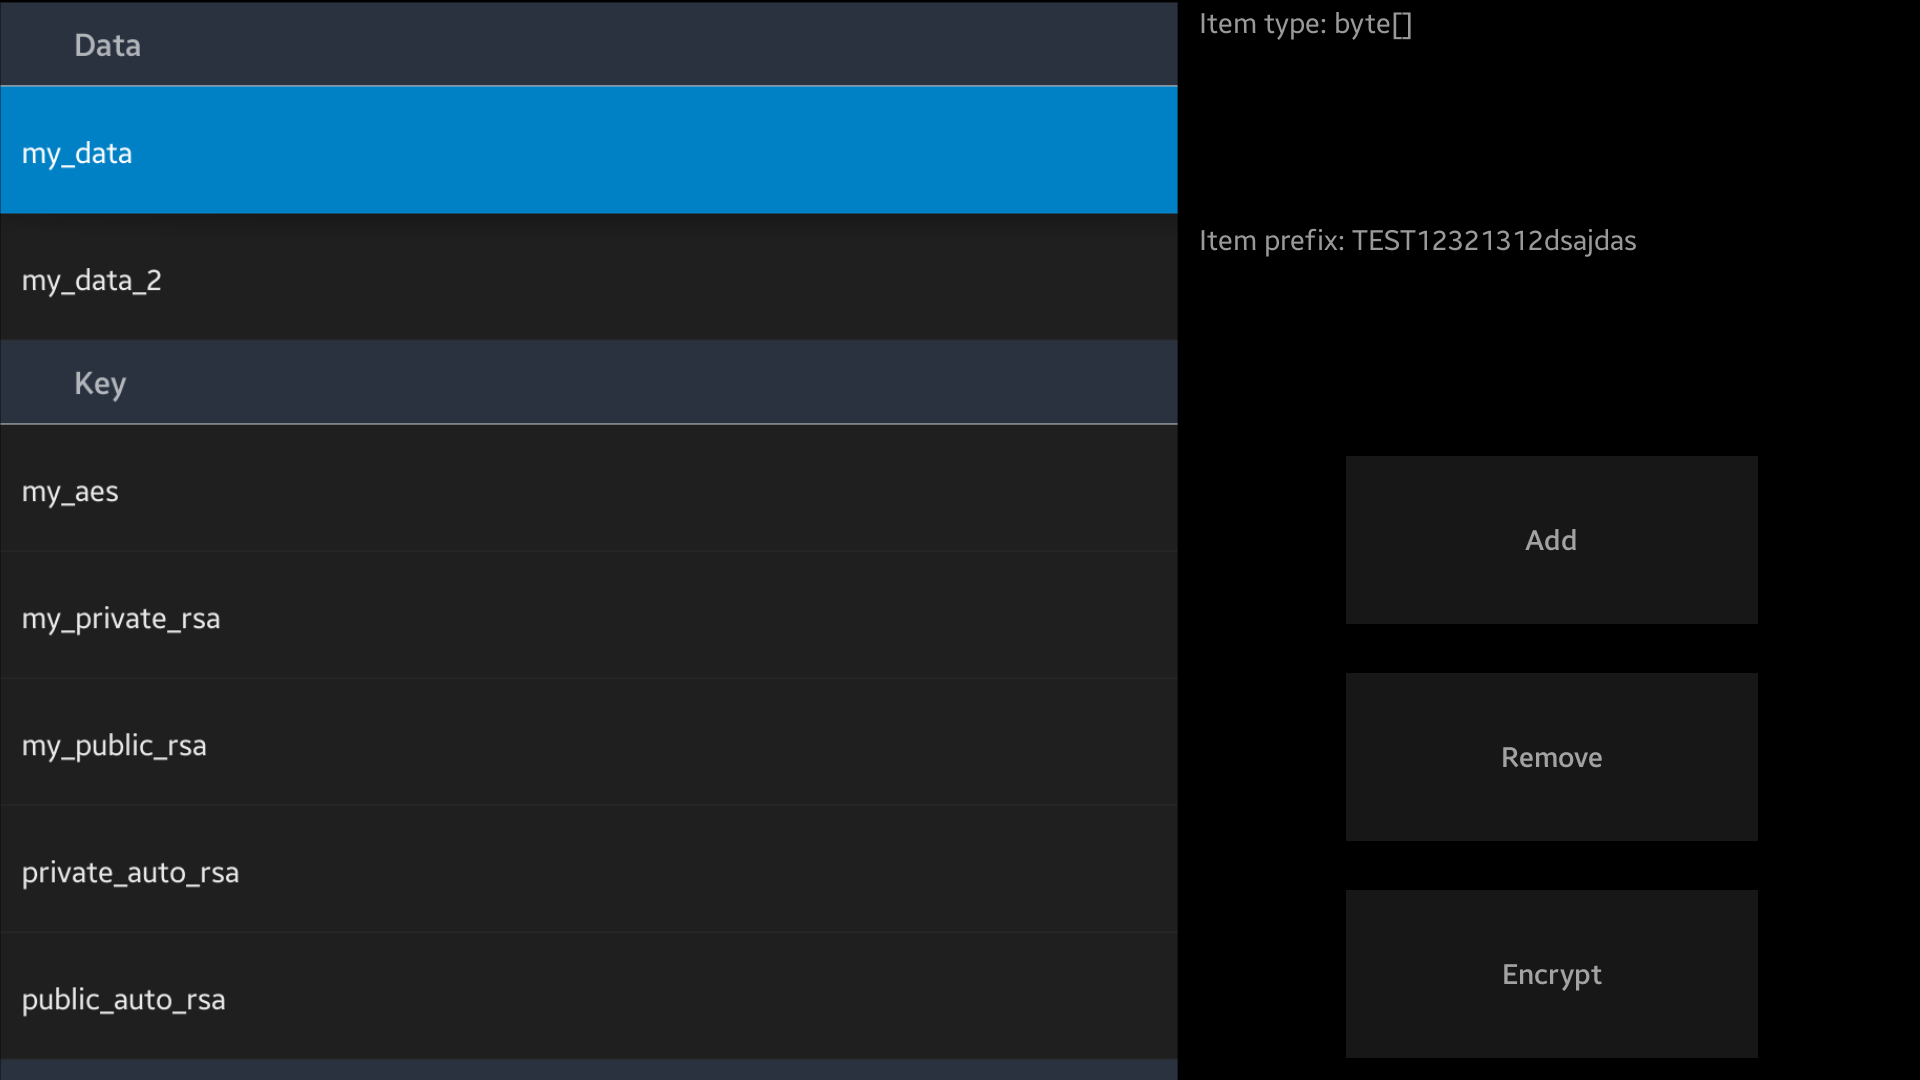The image size is (1920, 1080).
Task: Click the 'Key' header title word
Action: pos(100,383)
